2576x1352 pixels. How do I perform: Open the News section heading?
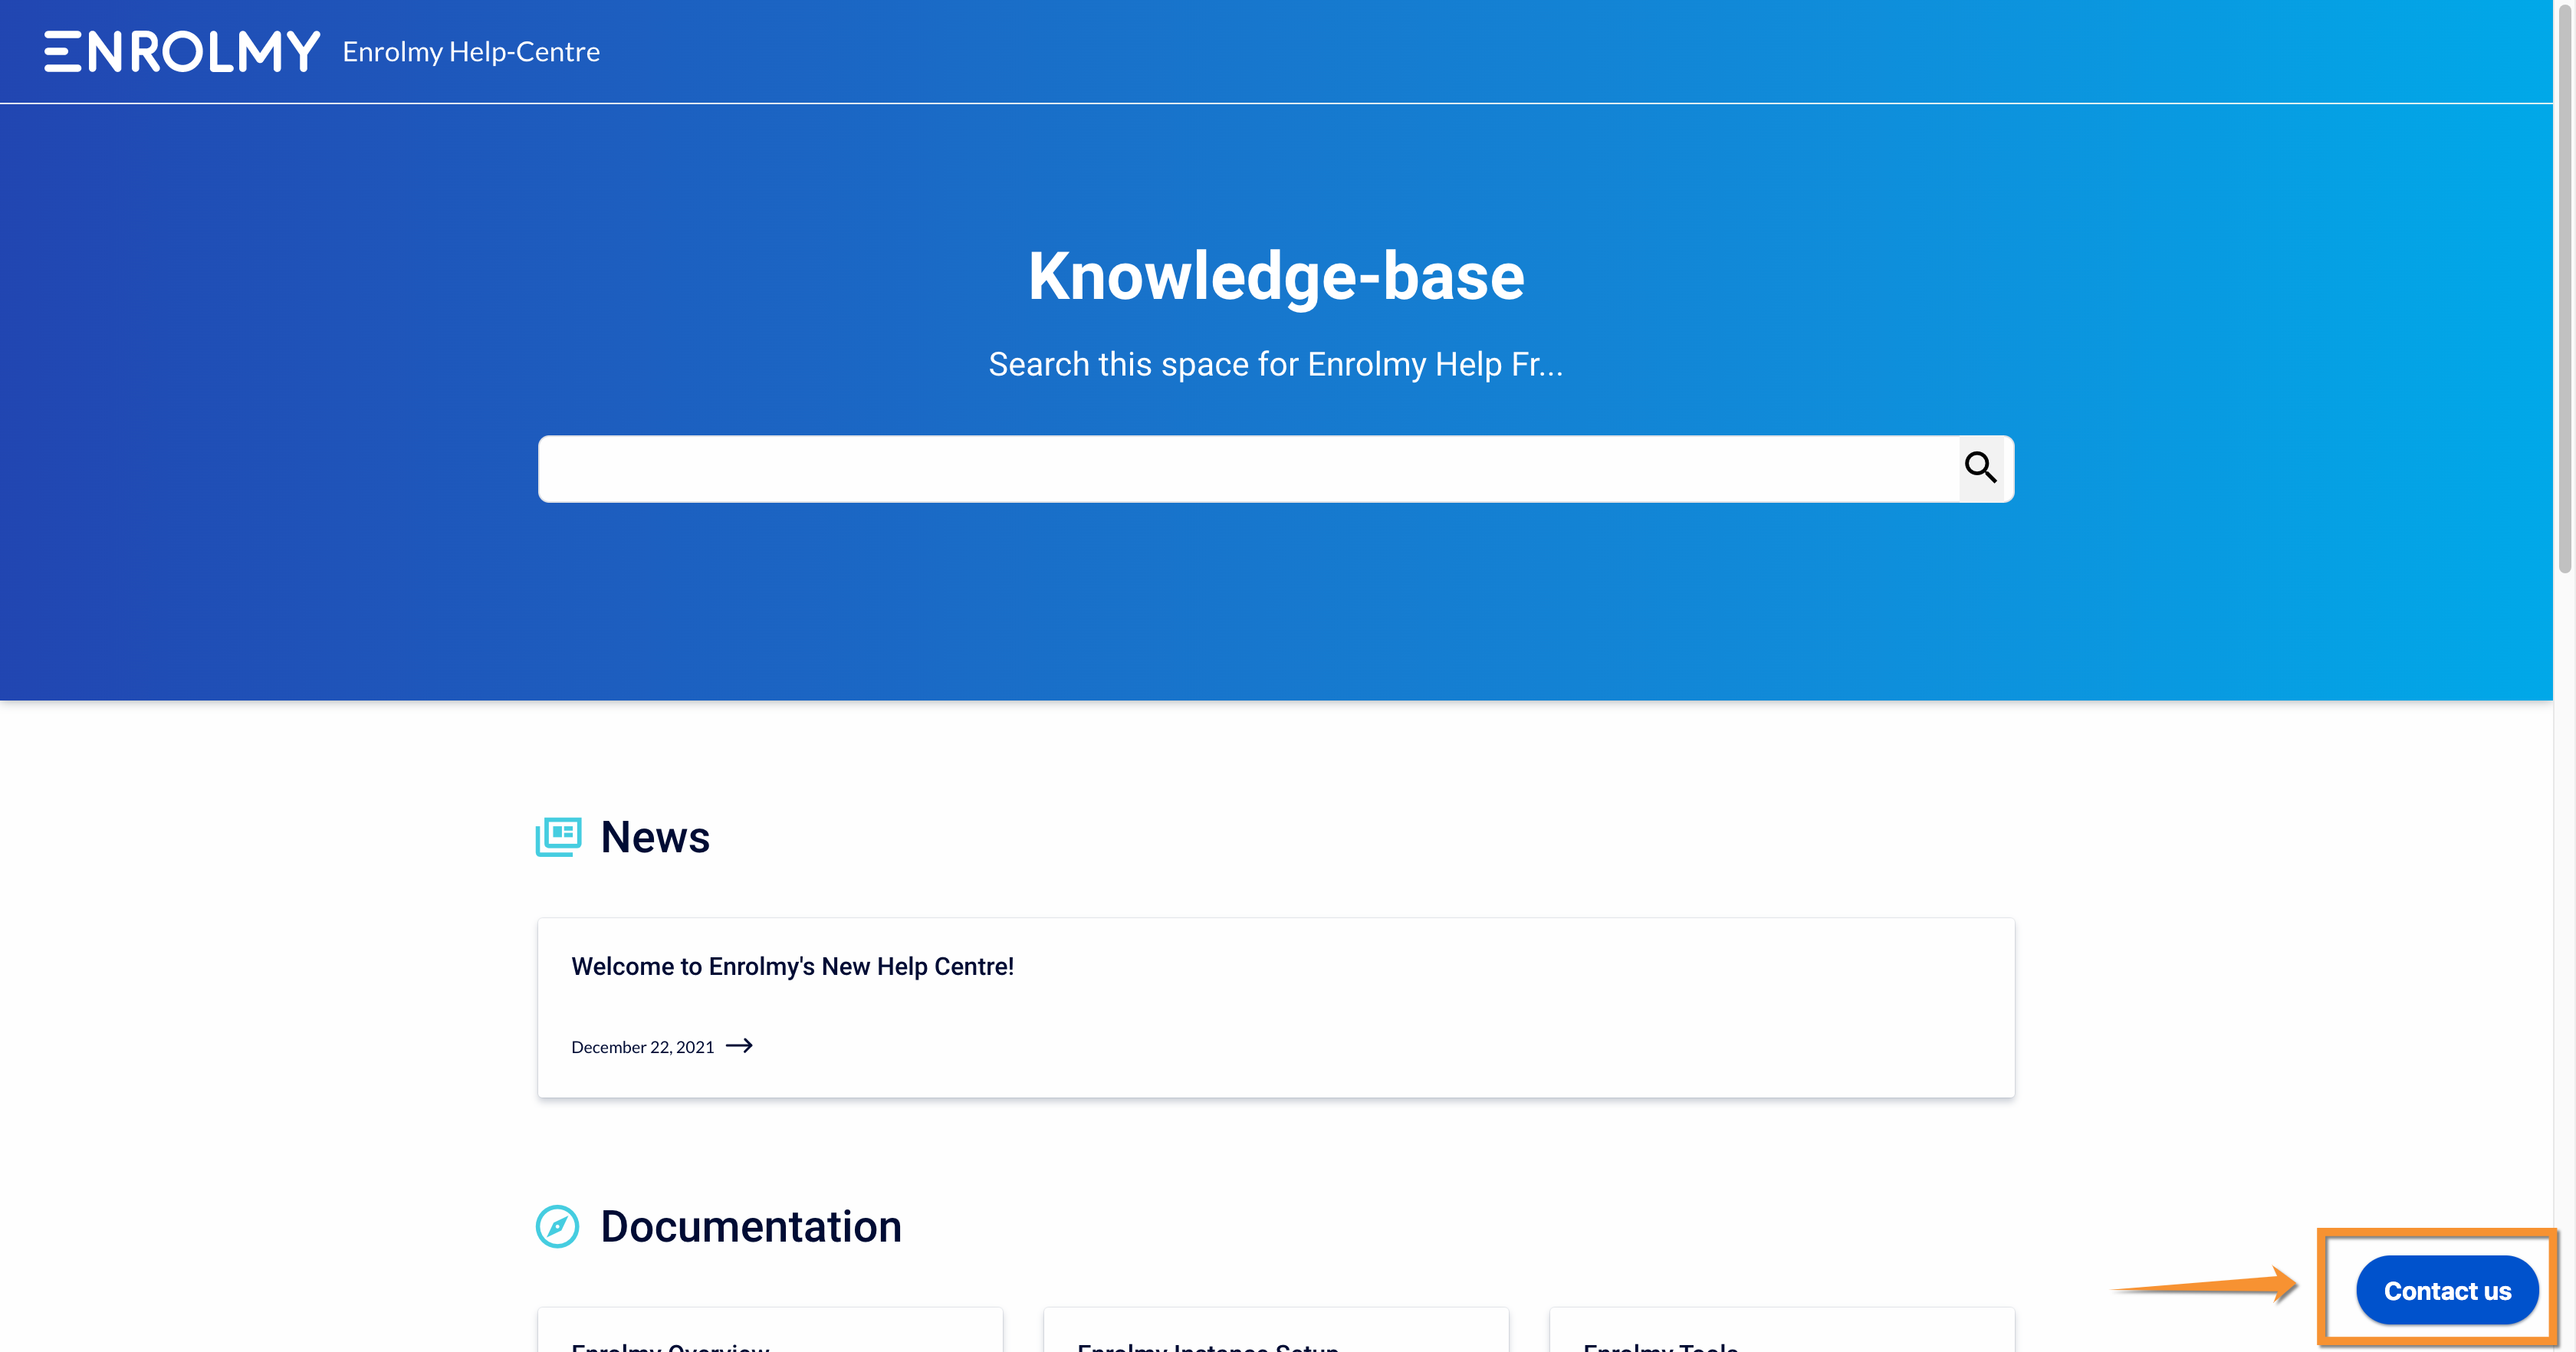[x=655, y=837]
